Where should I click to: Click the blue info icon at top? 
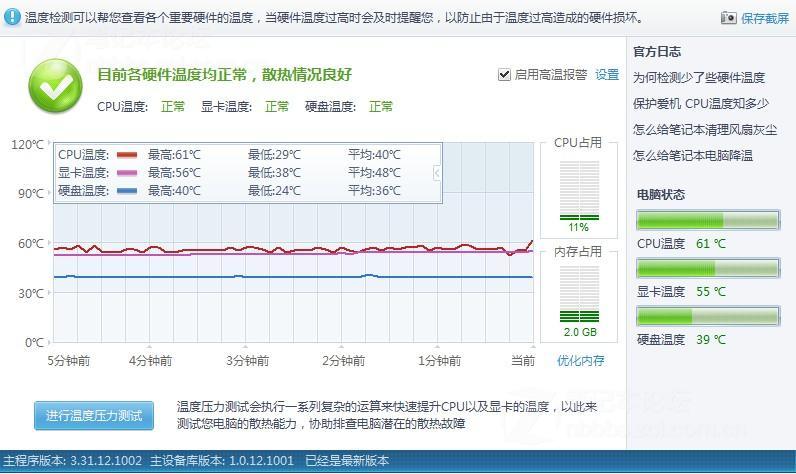pos(11,17)
